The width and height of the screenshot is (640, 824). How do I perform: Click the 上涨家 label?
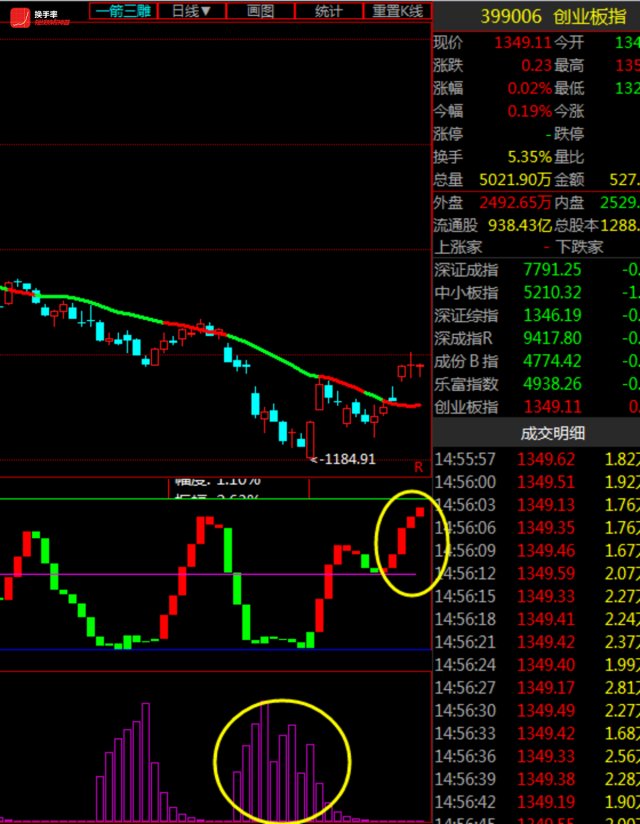[458, 247]
